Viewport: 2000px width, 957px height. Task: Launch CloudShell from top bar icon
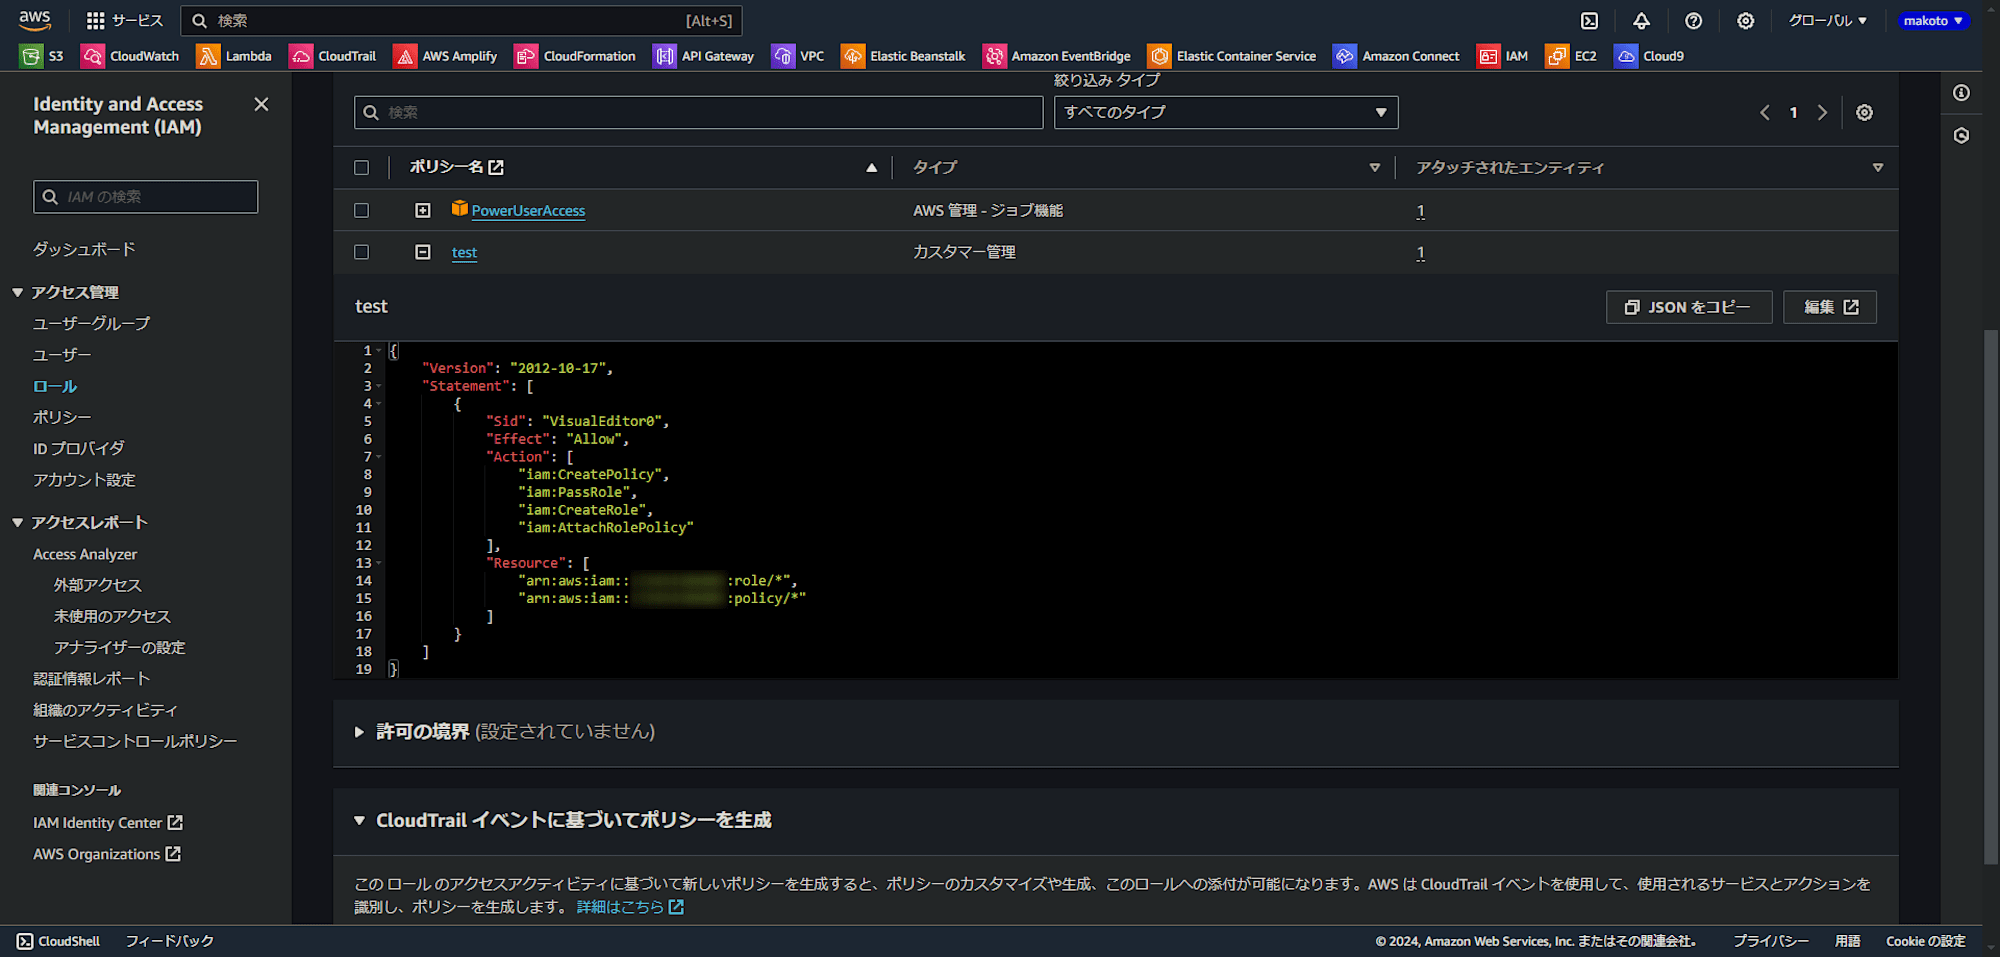point(1589,20)
